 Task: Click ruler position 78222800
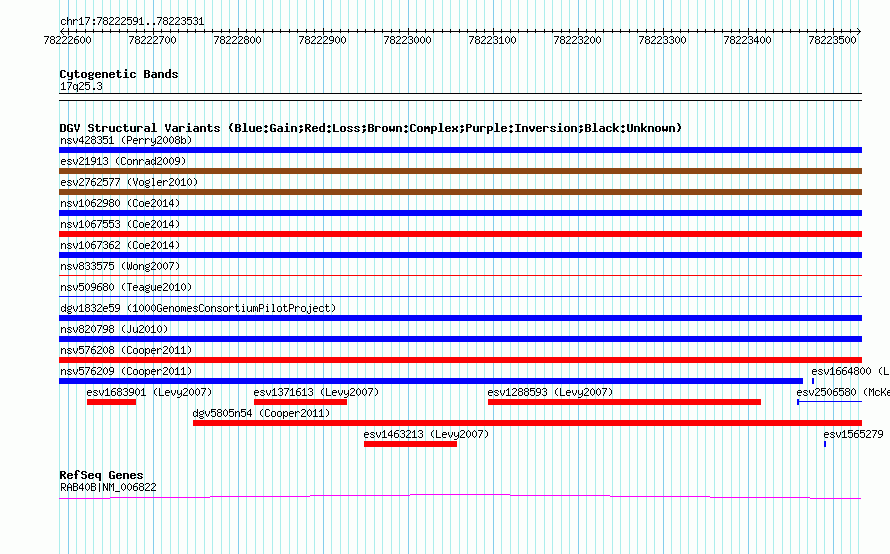tap(237, 40)
